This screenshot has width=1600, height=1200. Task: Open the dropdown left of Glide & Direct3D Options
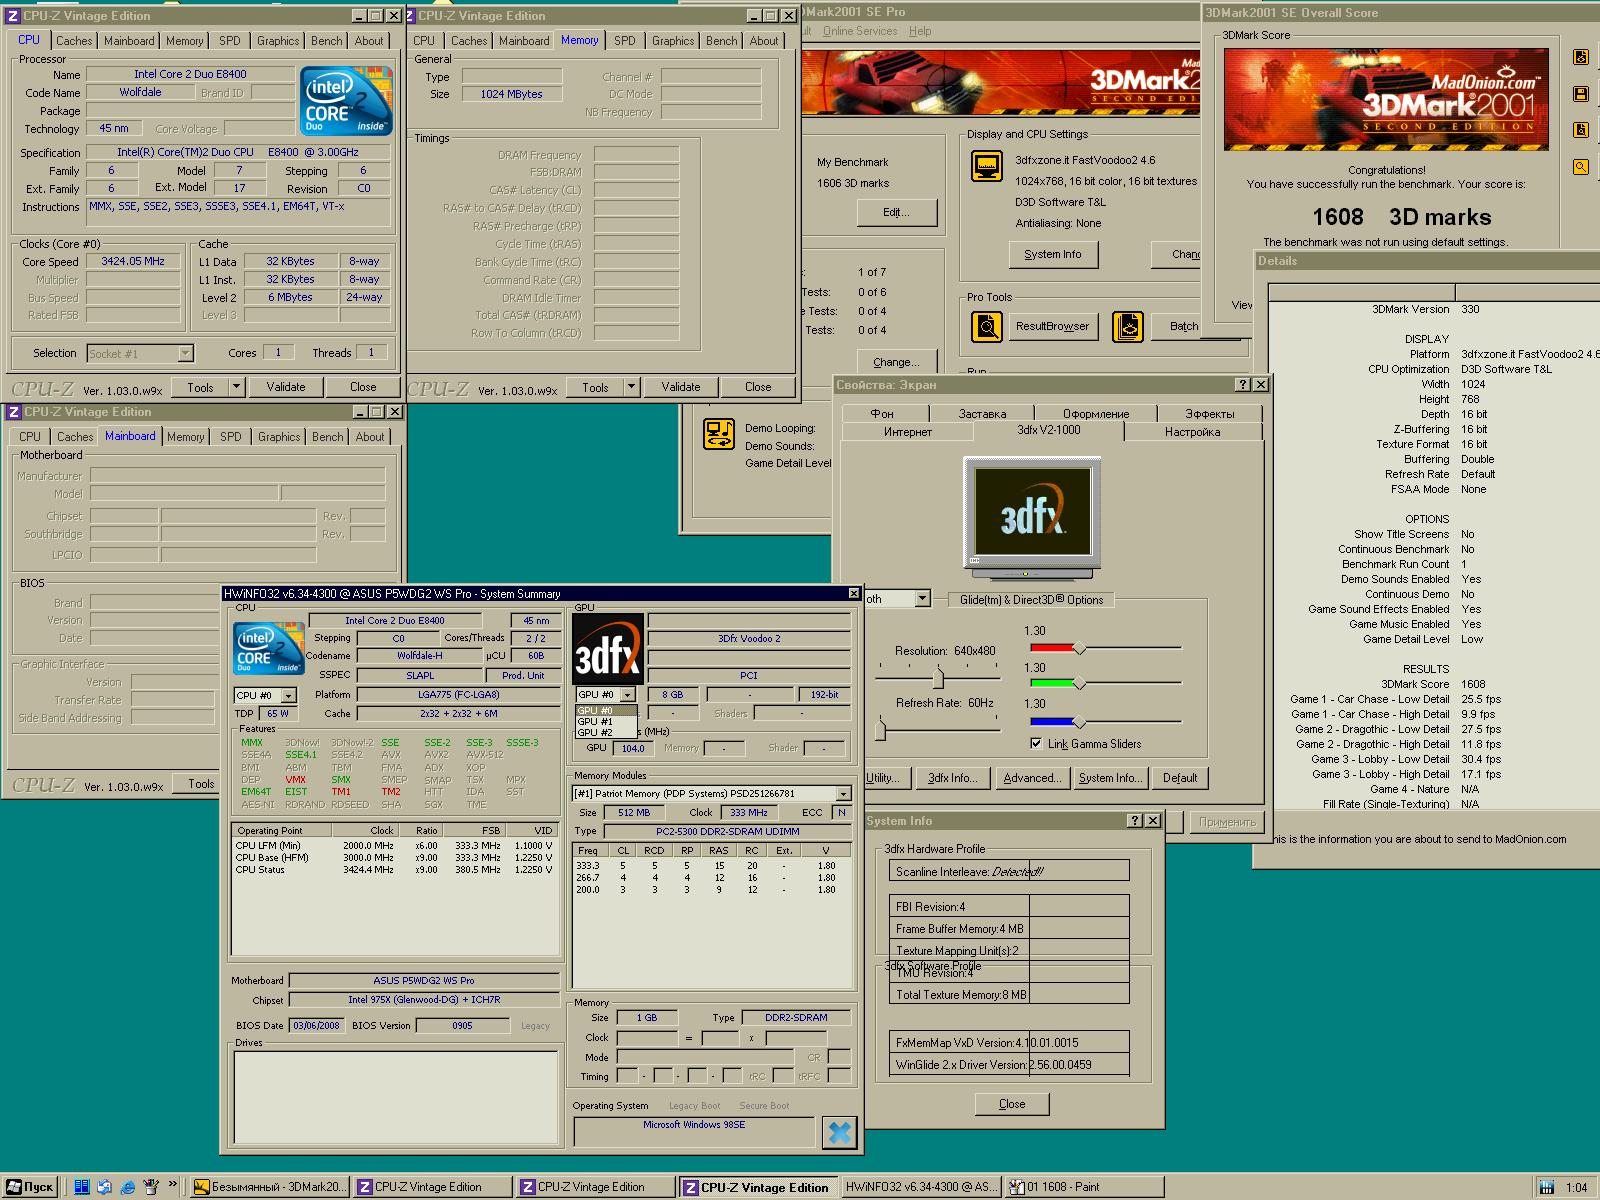[x=922, y=599]
